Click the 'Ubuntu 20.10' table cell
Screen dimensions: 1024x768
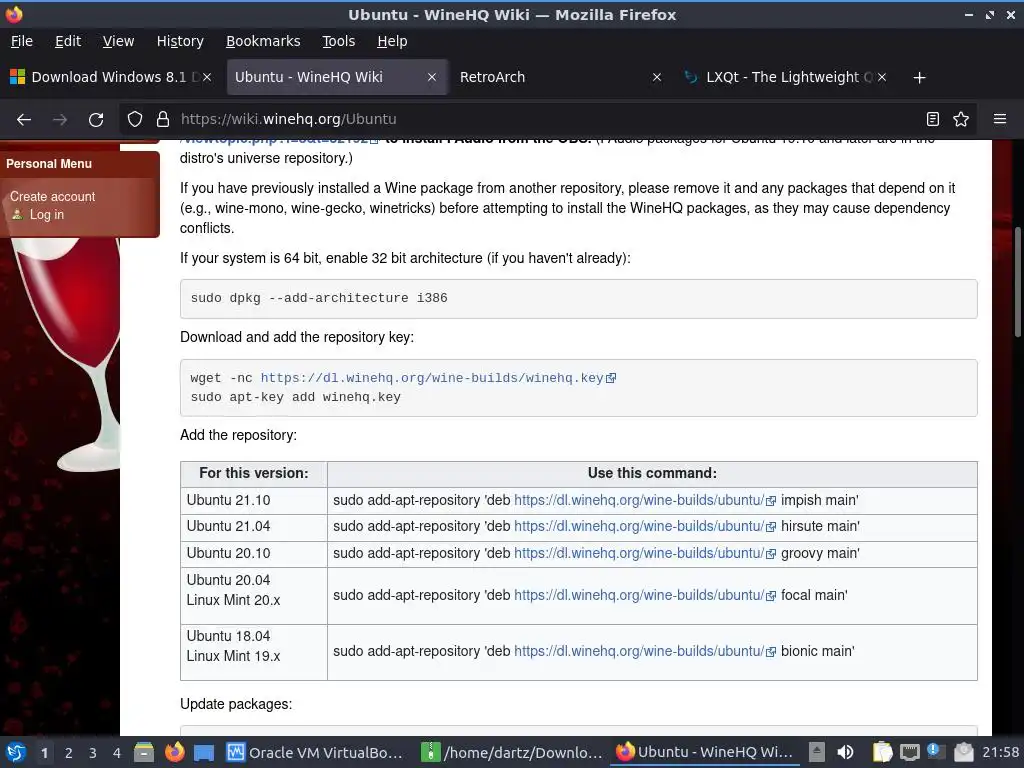pos(254,553)
